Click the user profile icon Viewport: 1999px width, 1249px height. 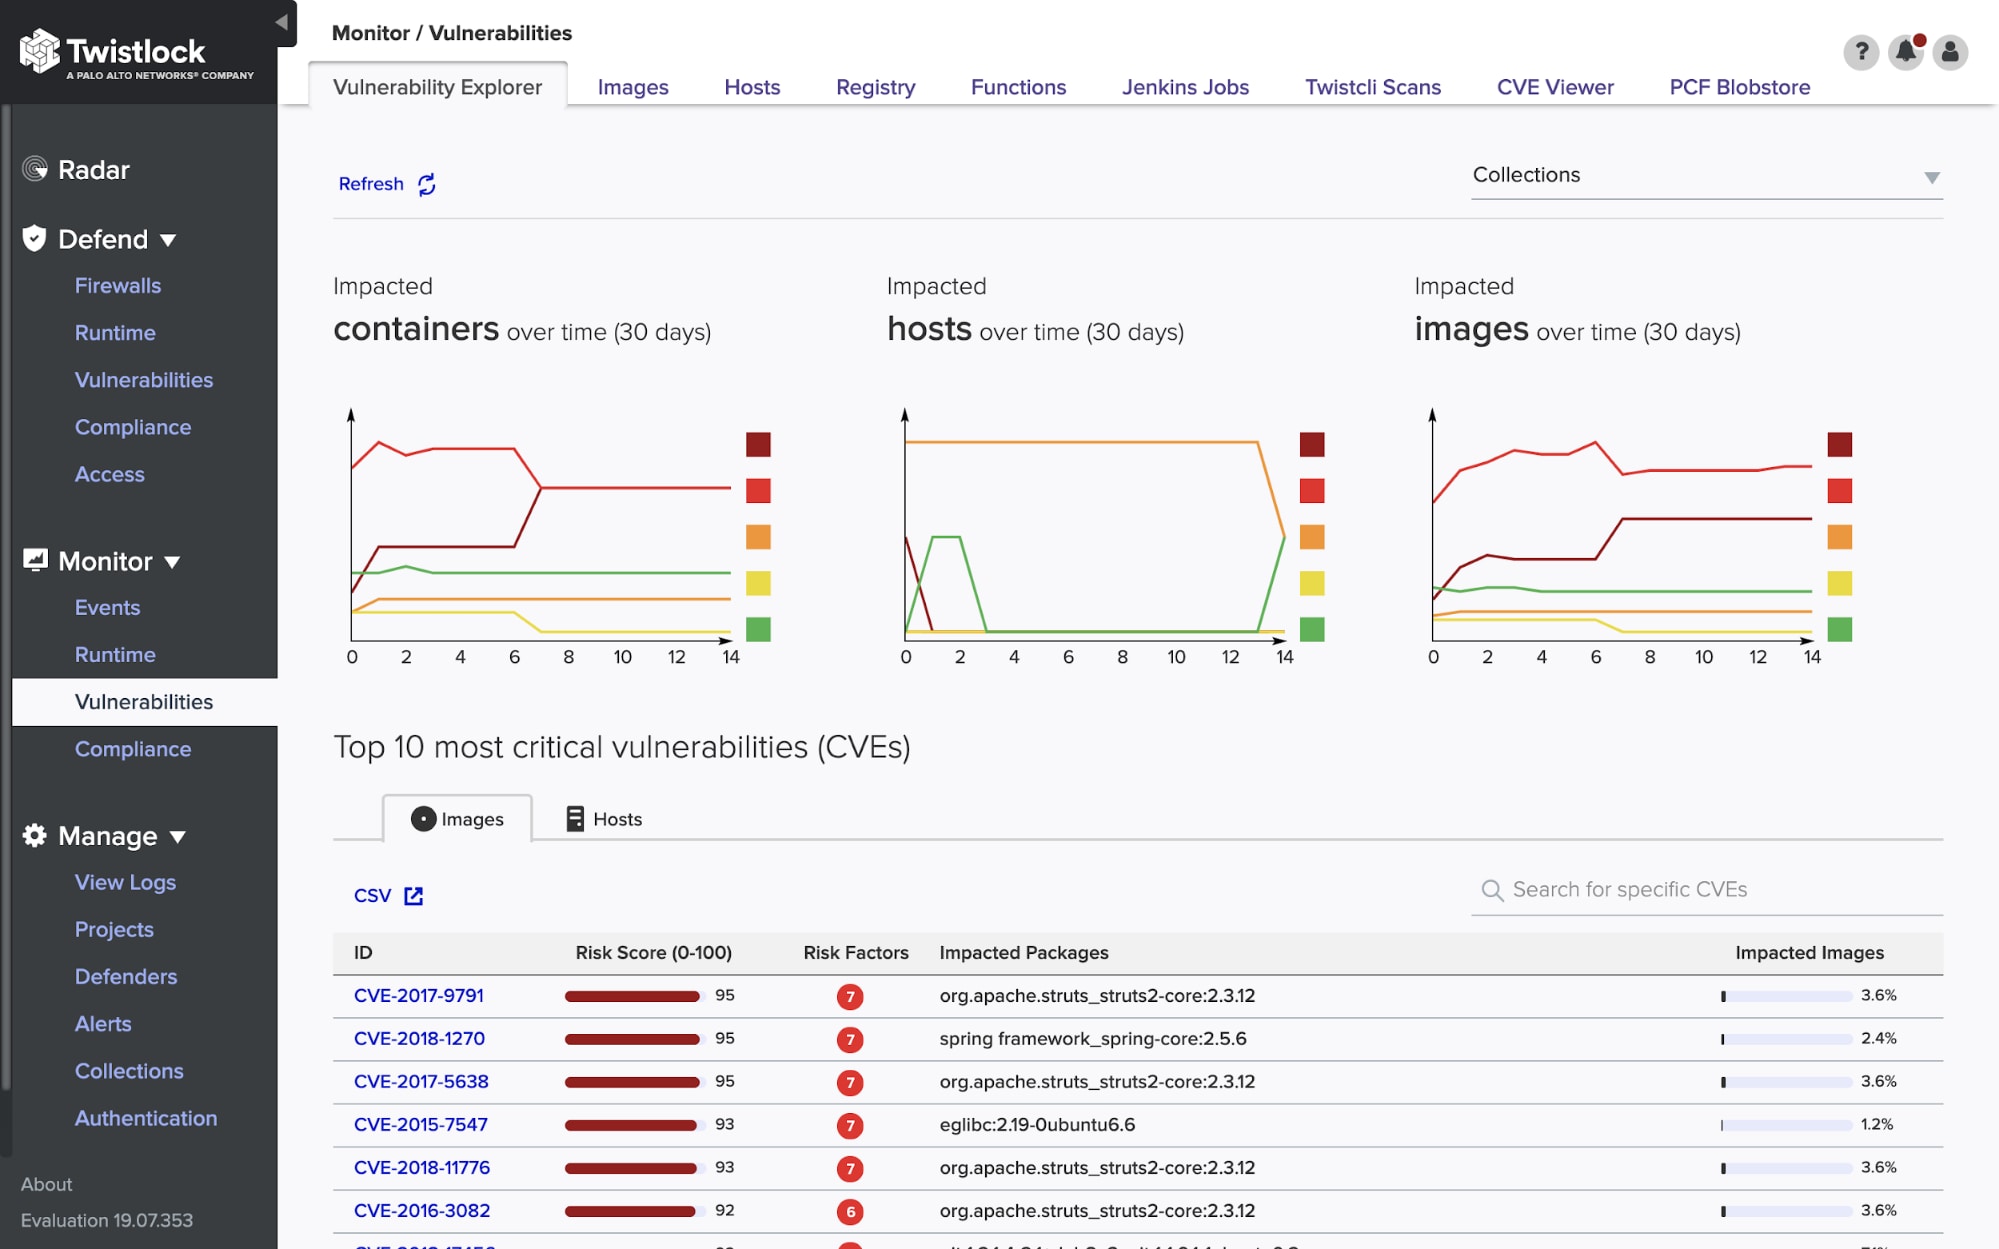1950,52
